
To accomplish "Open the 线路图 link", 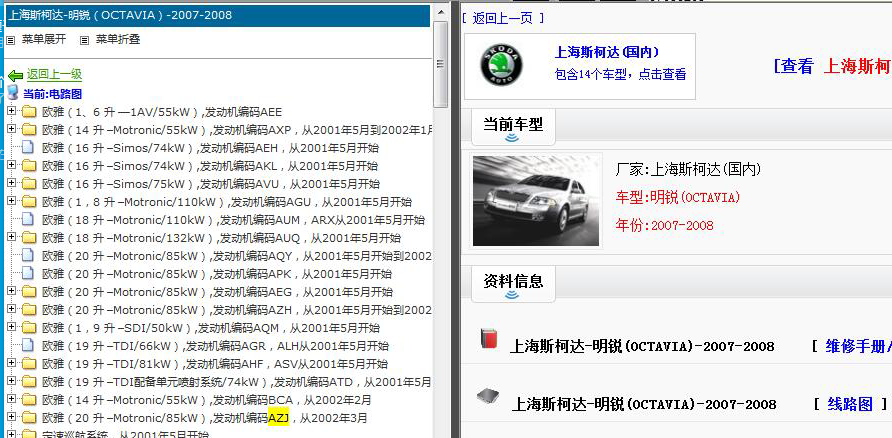I will pyautogui.click(x=850, y=404).
